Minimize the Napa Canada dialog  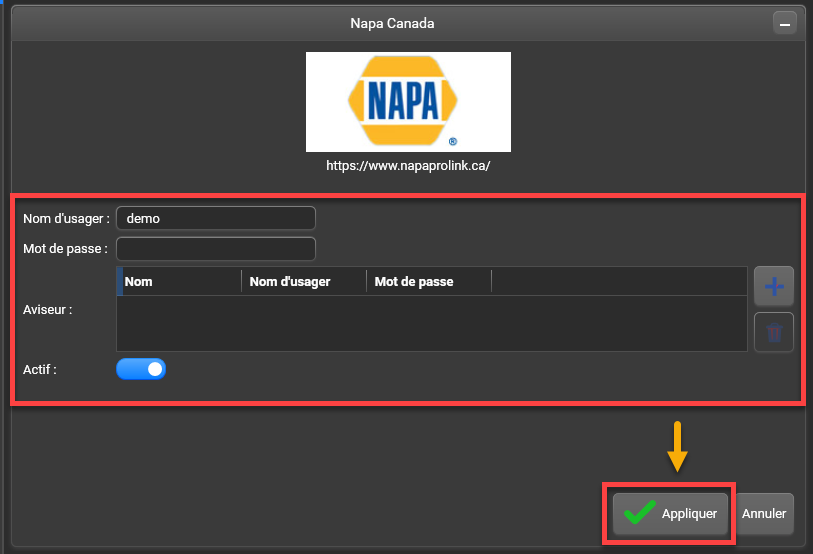coord(785,24)
